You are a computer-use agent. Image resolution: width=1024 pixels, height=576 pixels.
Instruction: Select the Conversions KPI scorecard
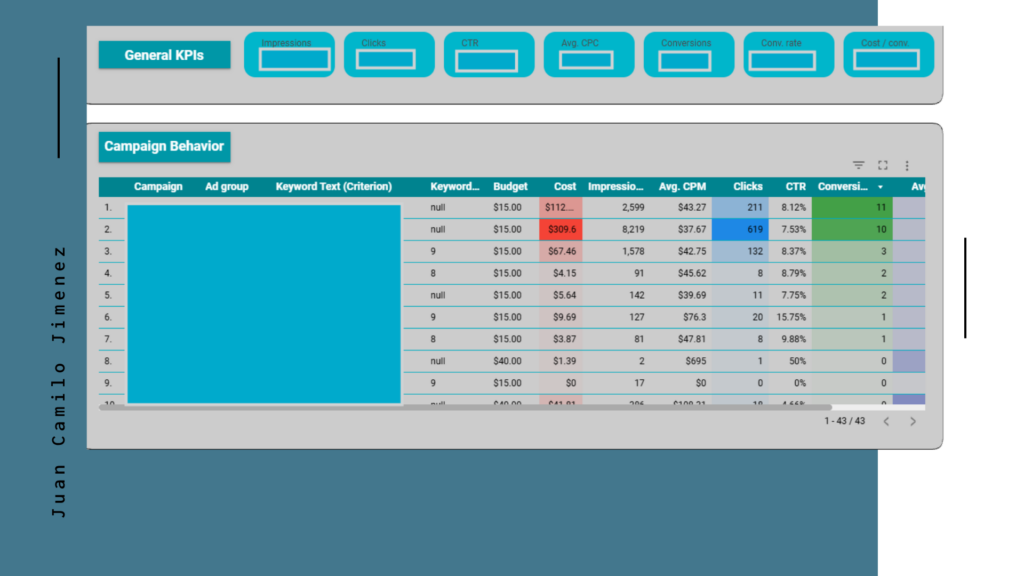coord(689,55)
